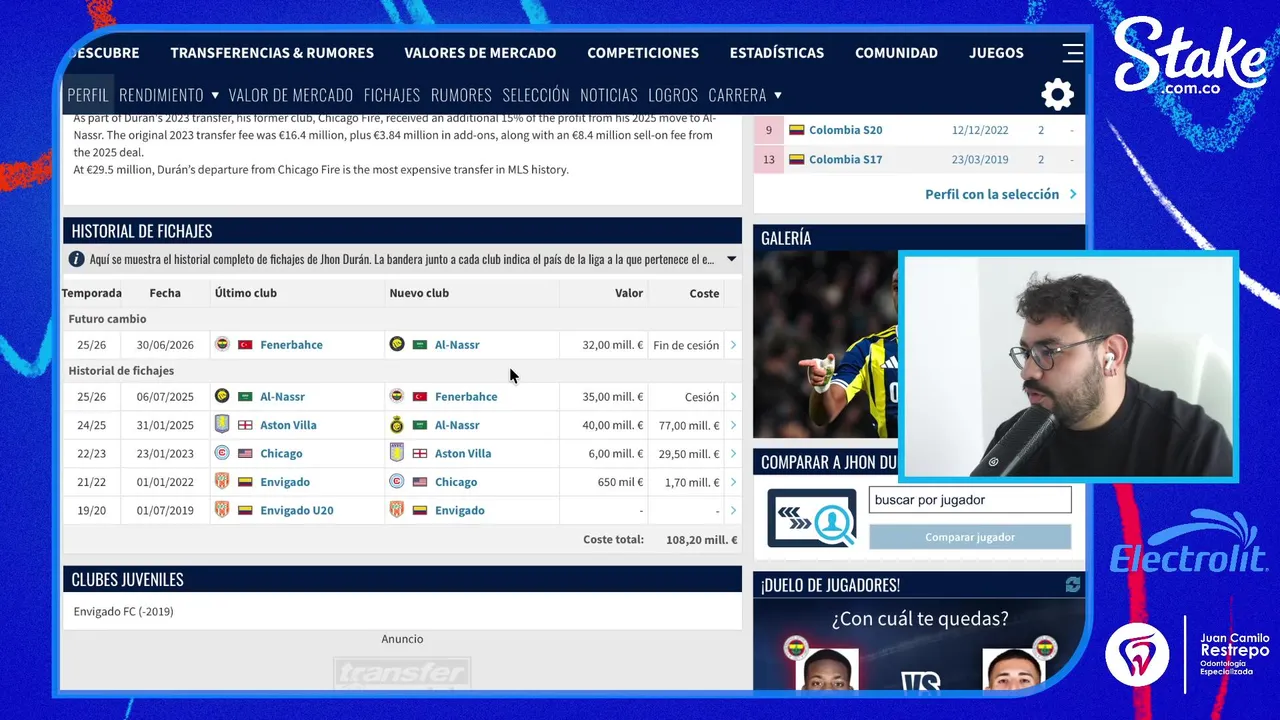Click the England flag next to Aston Villa, 31/01/2025 row
The image size is (1280, 720).
pyautogui.click(x=245, y=425)
